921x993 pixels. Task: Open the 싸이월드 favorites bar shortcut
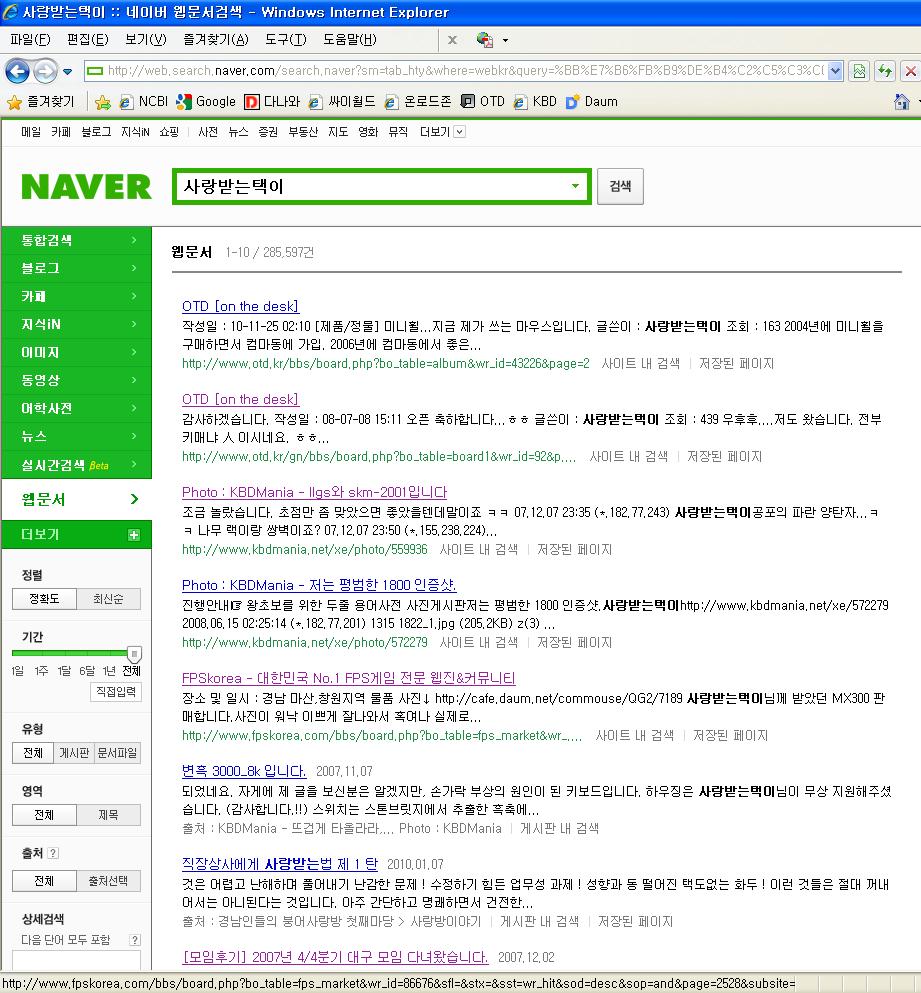click(342, 101)
